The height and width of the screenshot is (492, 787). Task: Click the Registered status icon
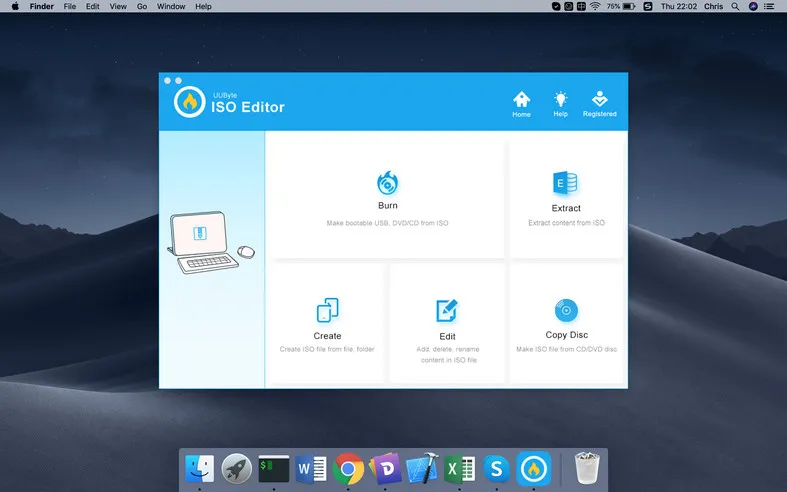[x=599, y=104]
